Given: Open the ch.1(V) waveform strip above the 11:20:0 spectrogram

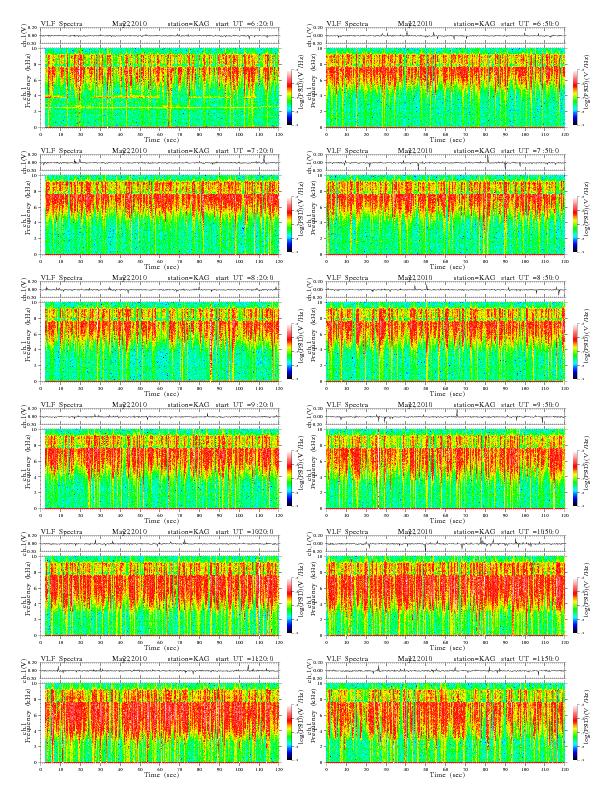Looking at the screenshot, I should pyautogui.click(x=160, y=671).
